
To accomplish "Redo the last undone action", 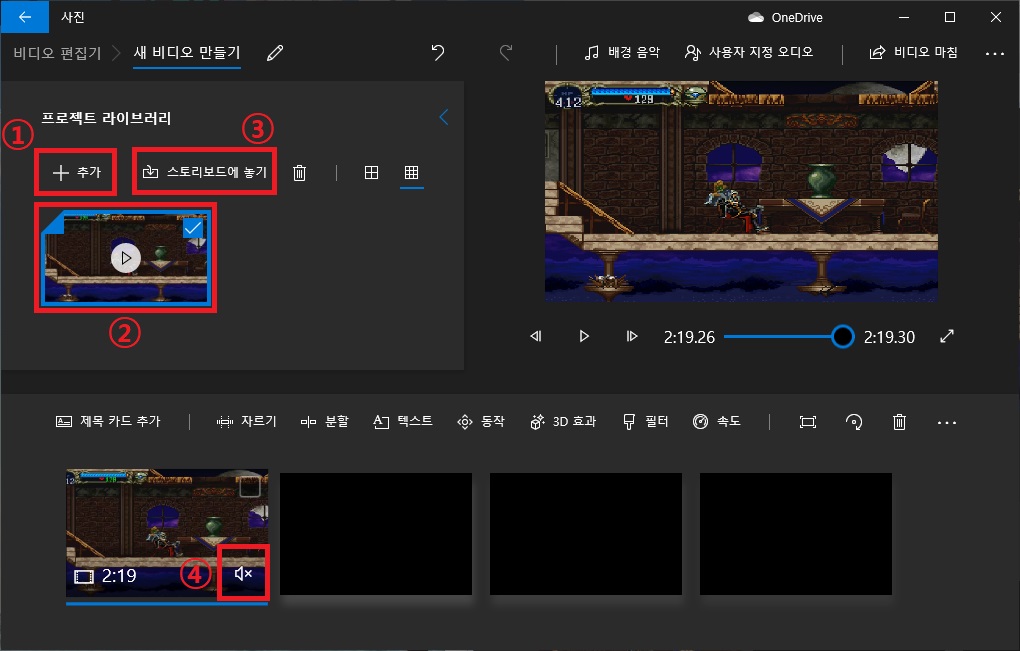I will (505, 53).
